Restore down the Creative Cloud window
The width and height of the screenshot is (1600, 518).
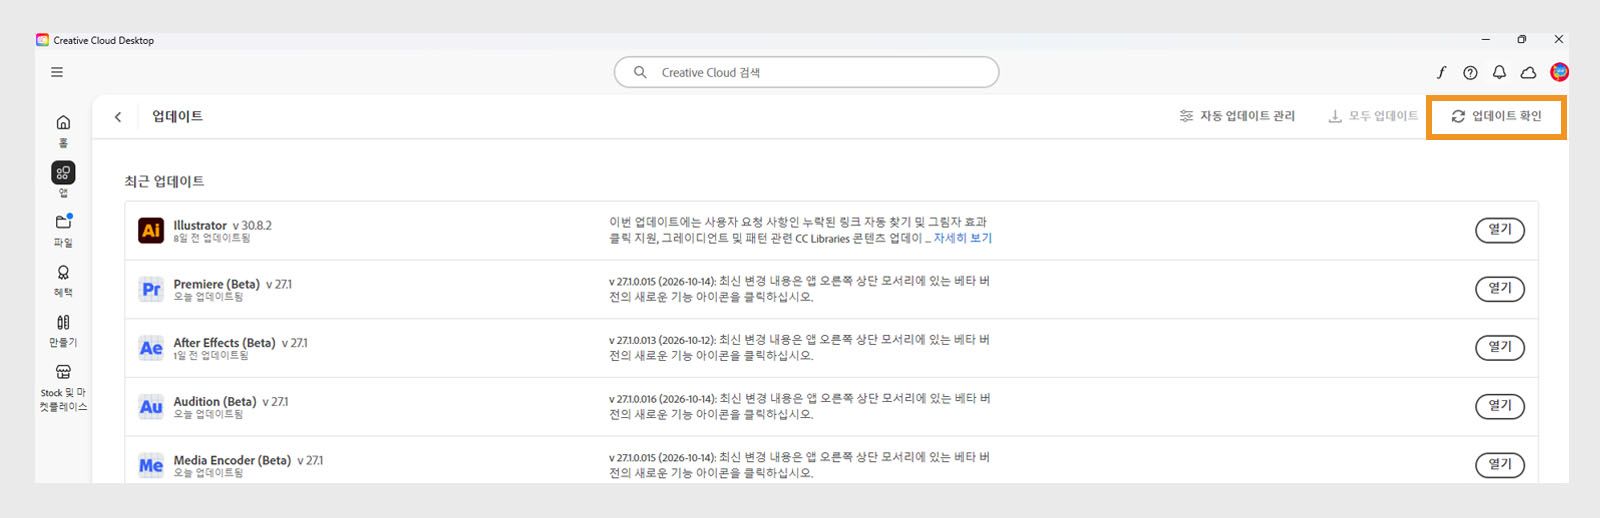tap(1522, 40)
